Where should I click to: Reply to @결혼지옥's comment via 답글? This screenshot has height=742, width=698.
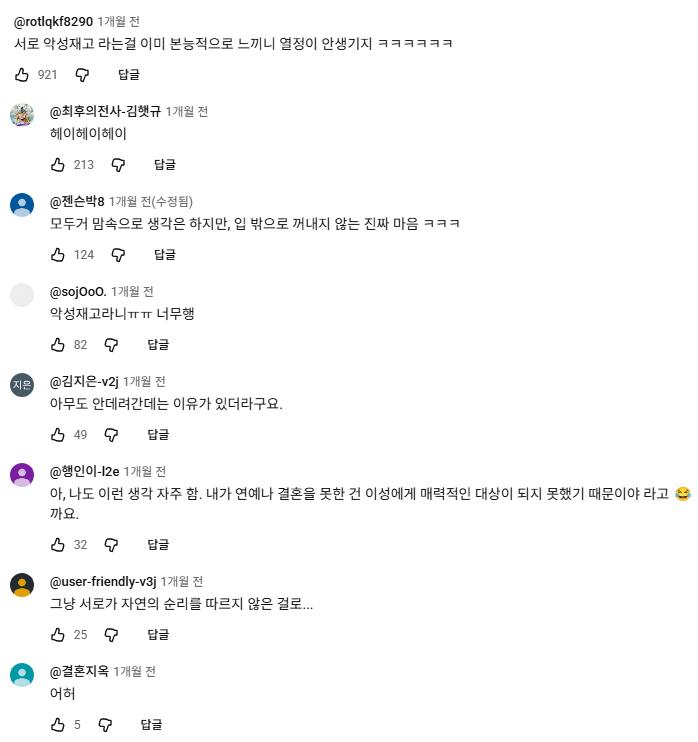151,724
